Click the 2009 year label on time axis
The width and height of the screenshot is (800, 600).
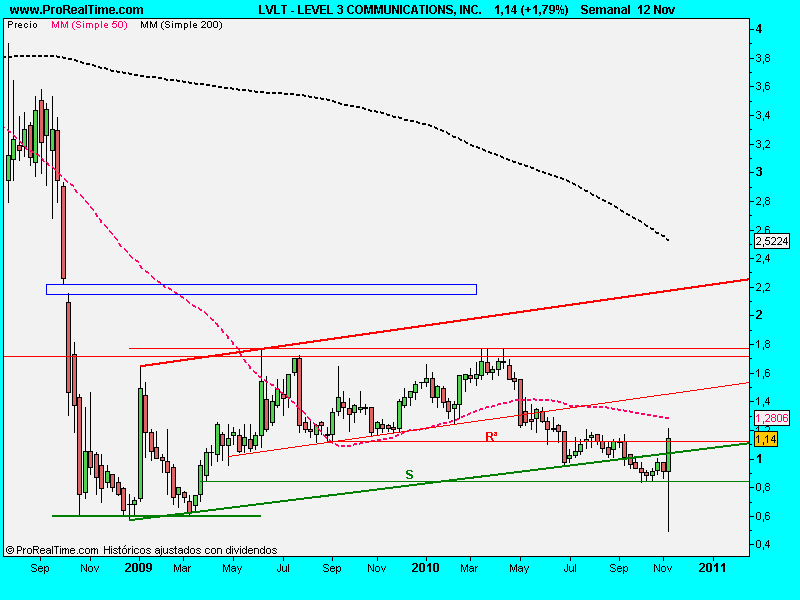coord(138,568)
